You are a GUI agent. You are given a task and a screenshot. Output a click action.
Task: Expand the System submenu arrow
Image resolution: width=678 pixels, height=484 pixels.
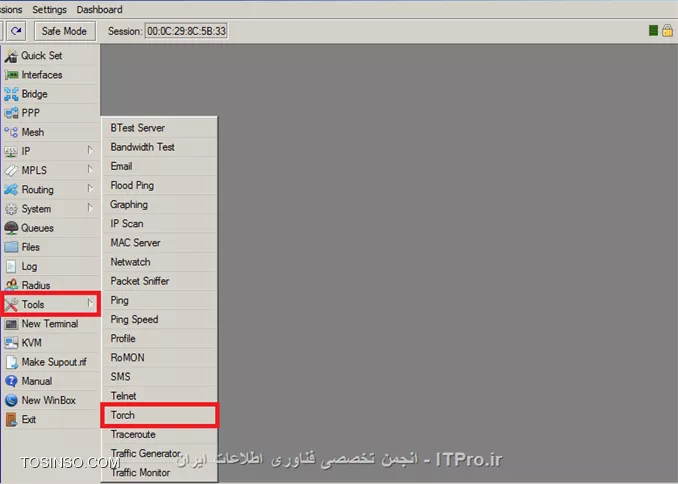click(x=90, y=208)
